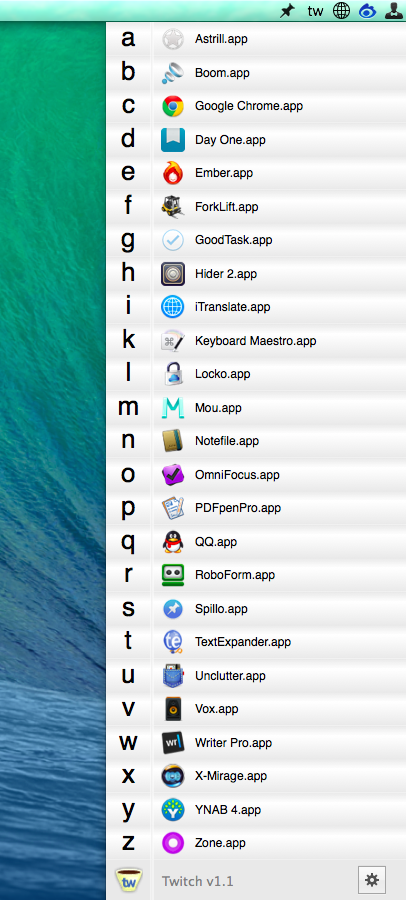Click the Unclutter.app label
406x900 pixels.
[x=230, y=676]
